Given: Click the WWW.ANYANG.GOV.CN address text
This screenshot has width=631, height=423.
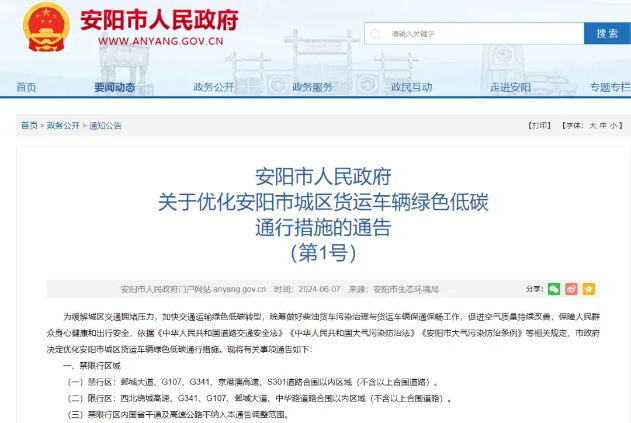Looking at the screenshot, I should (161, 41).
